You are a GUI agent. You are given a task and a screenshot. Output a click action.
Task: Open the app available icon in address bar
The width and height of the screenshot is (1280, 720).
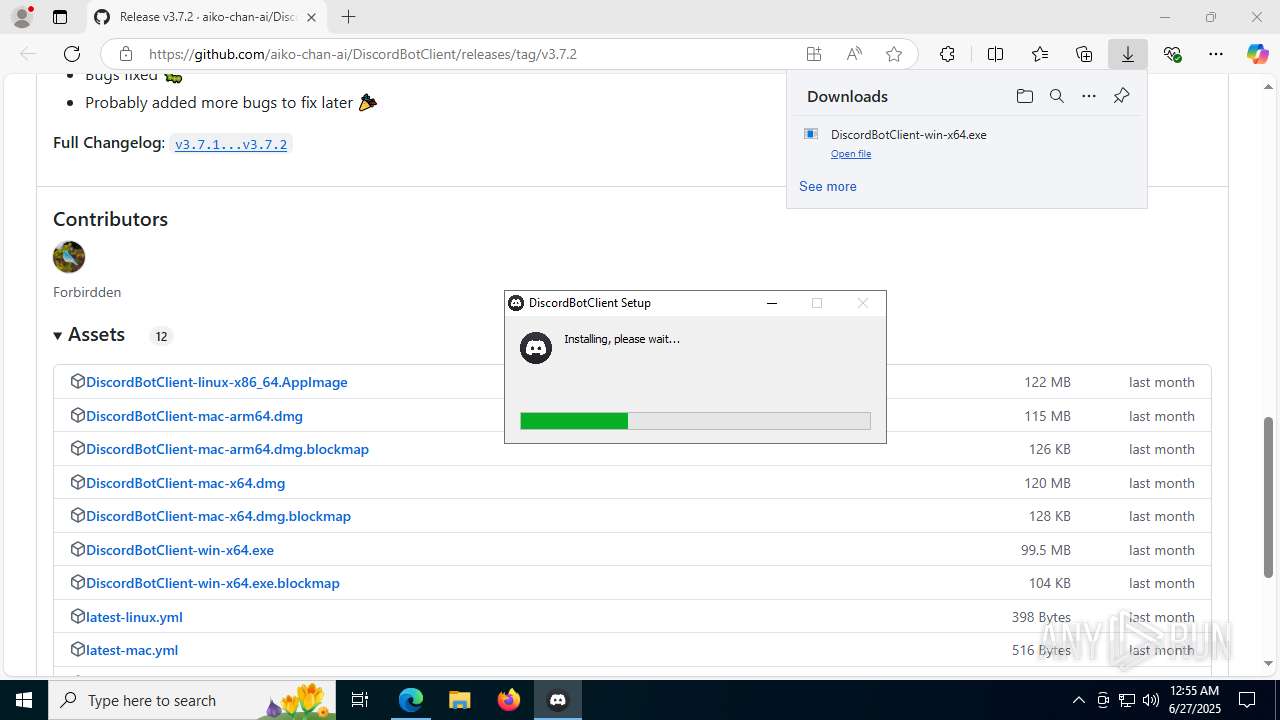[814, 54]
